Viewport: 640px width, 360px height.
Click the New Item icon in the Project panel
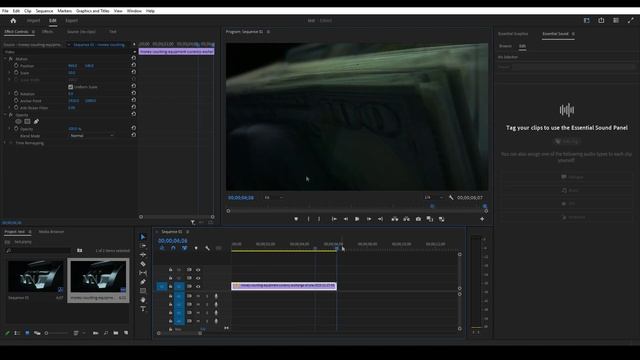(126, 333)
